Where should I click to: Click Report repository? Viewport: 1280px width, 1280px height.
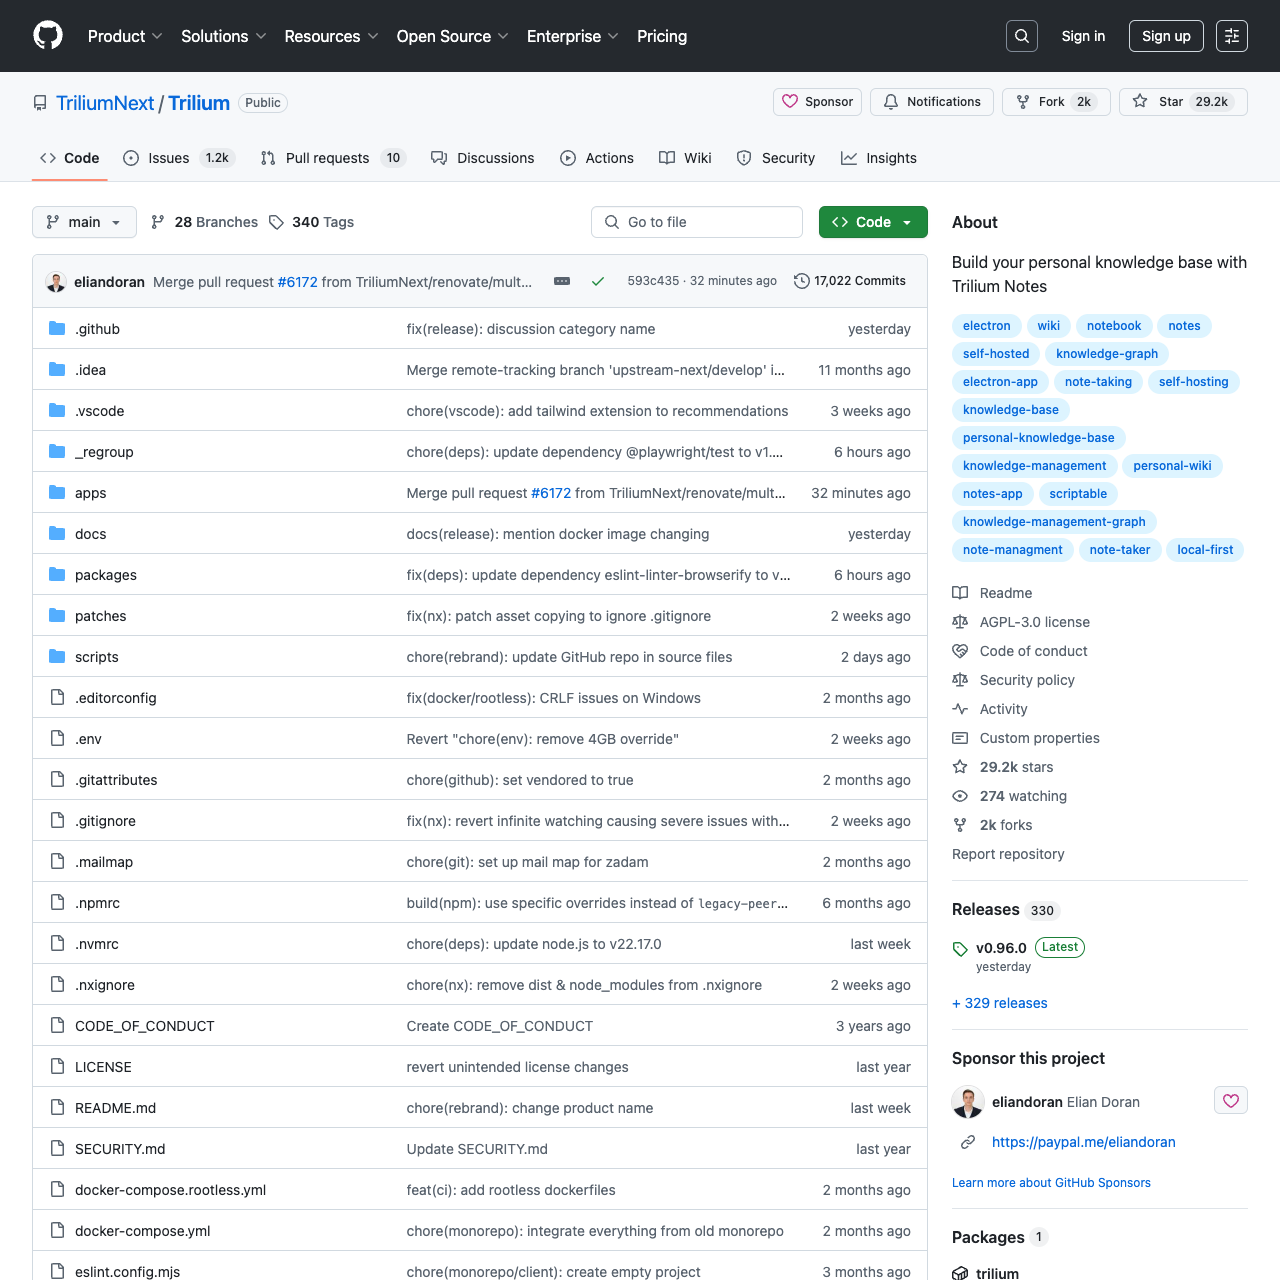(1008, 854)
